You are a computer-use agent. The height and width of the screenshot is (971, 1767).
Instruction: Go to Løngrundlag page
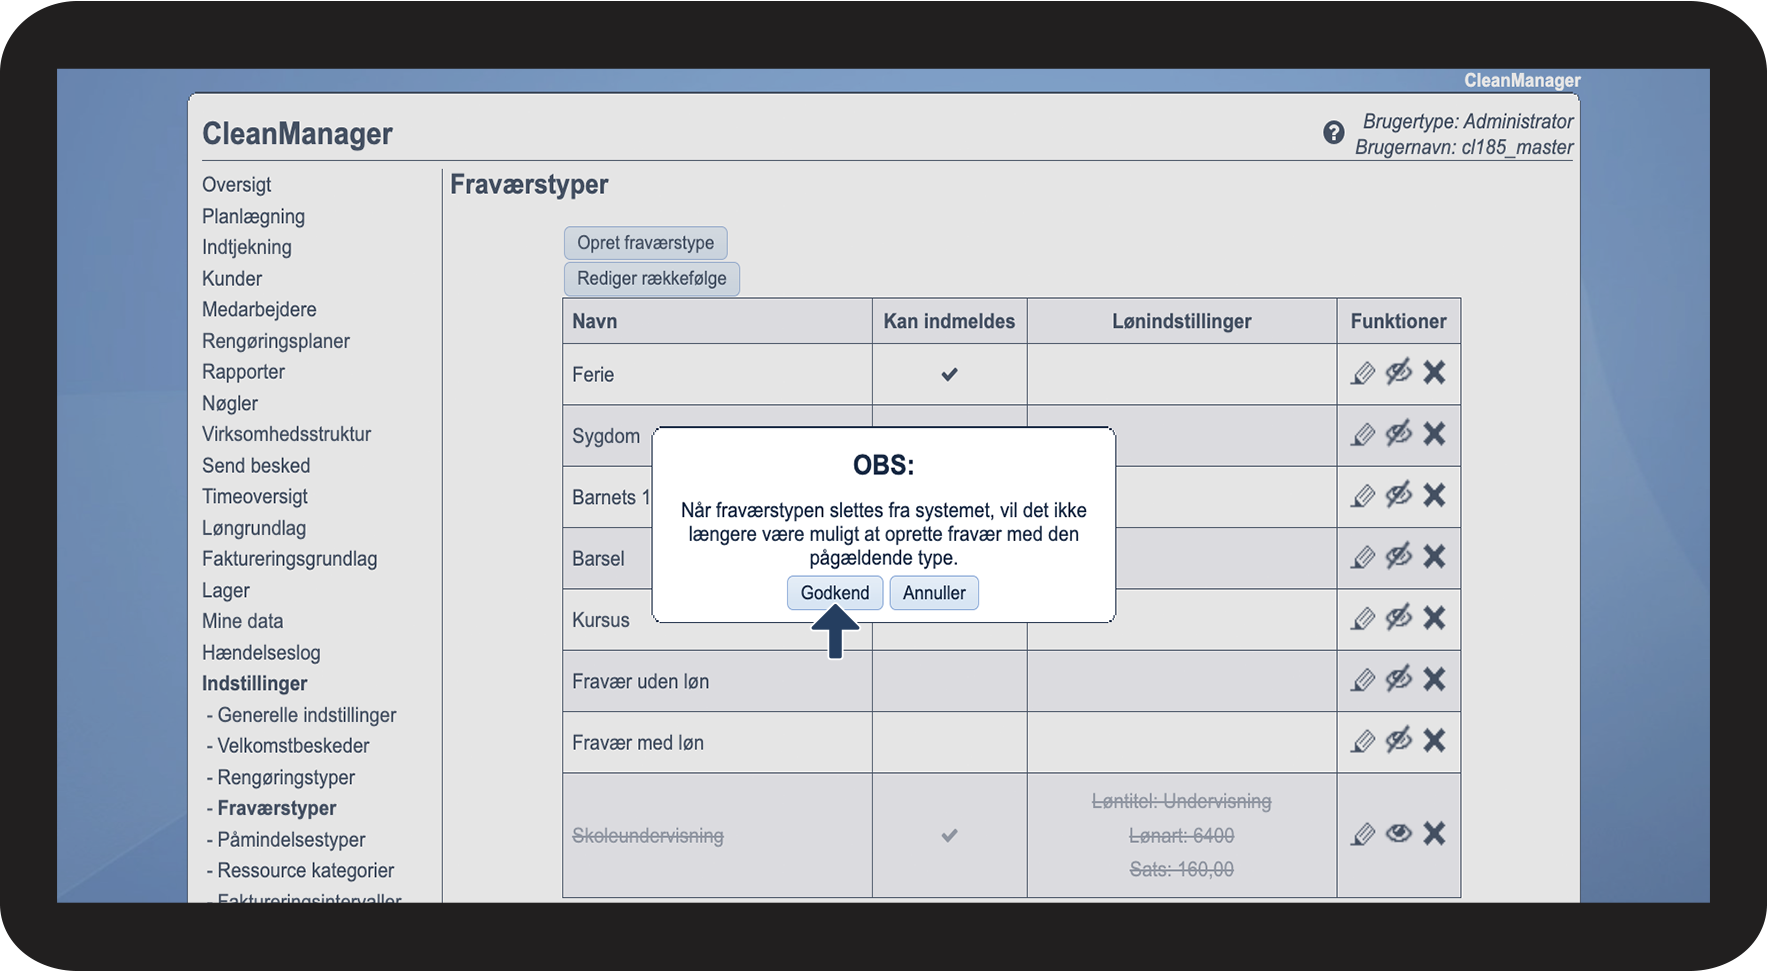click(254, 529)
